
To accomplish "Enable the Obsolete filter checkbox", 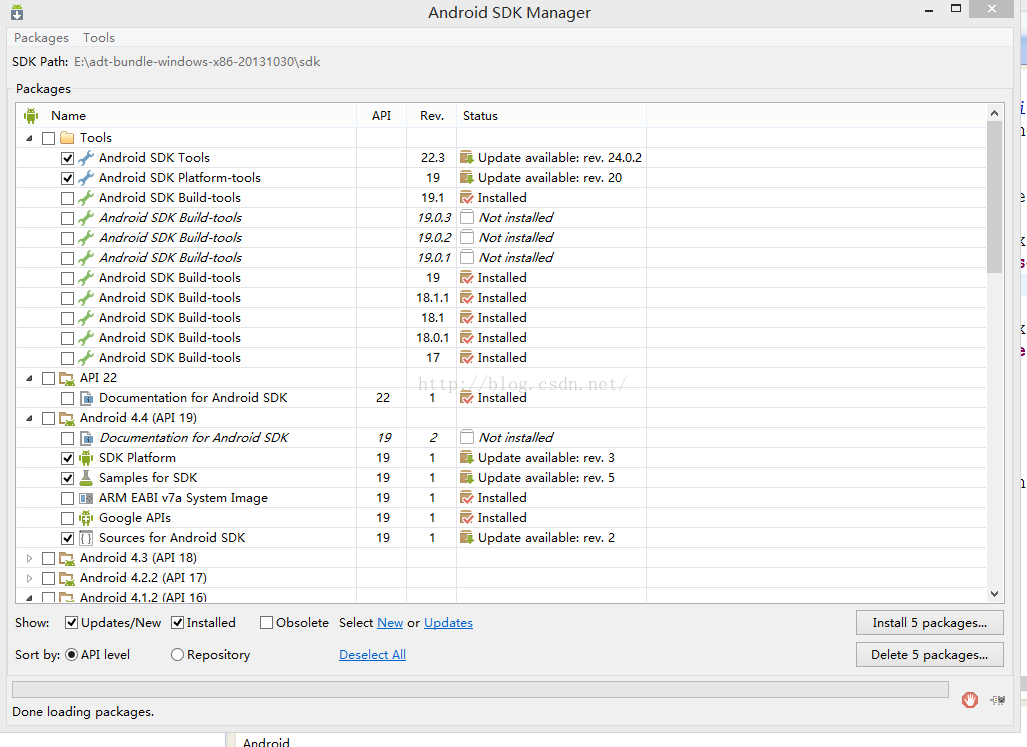I will pyautogui.click(x=267, y=623).
